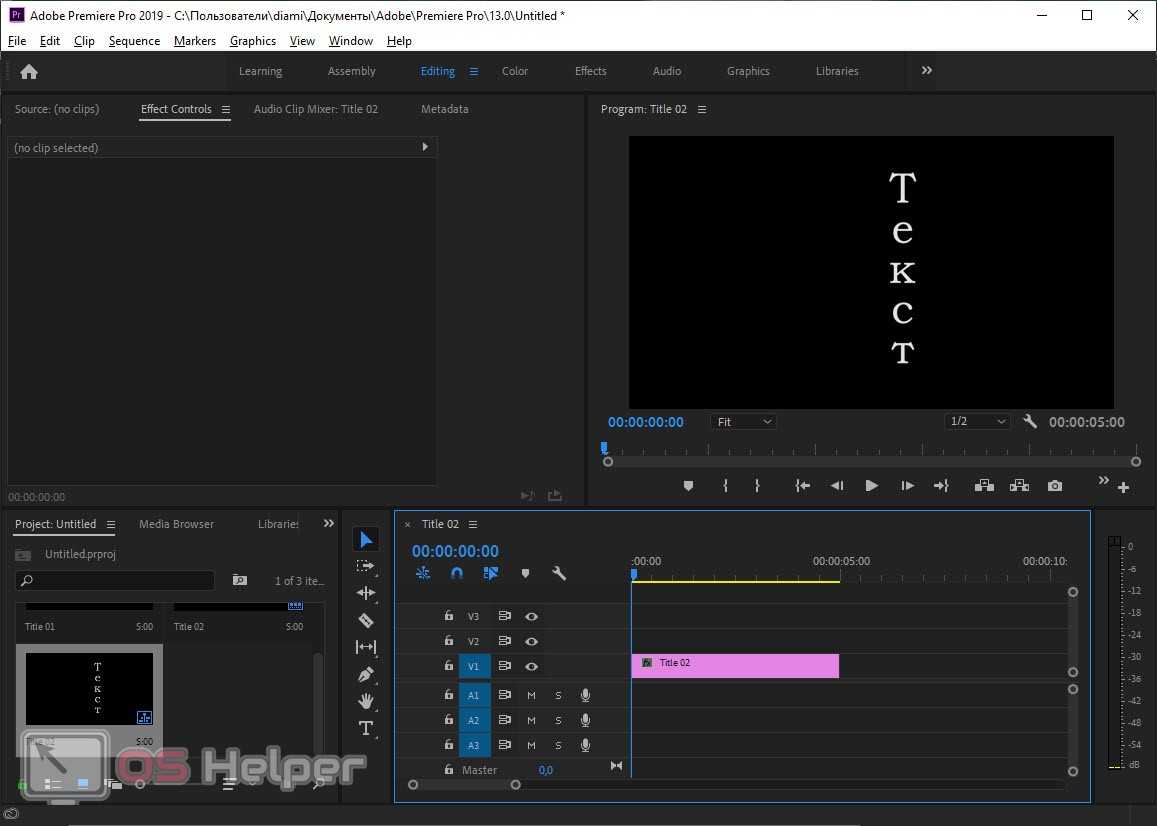Select the Pen tool
Screen dimensions: 1157x826
tap(366, 674)
